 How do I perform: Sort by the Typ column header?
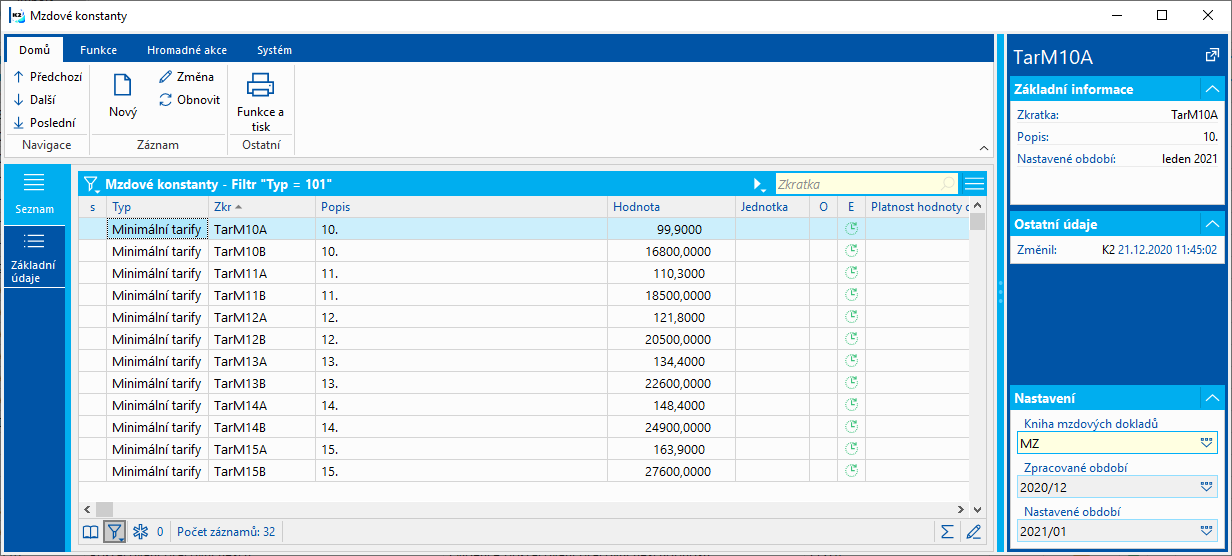(157, 207)
